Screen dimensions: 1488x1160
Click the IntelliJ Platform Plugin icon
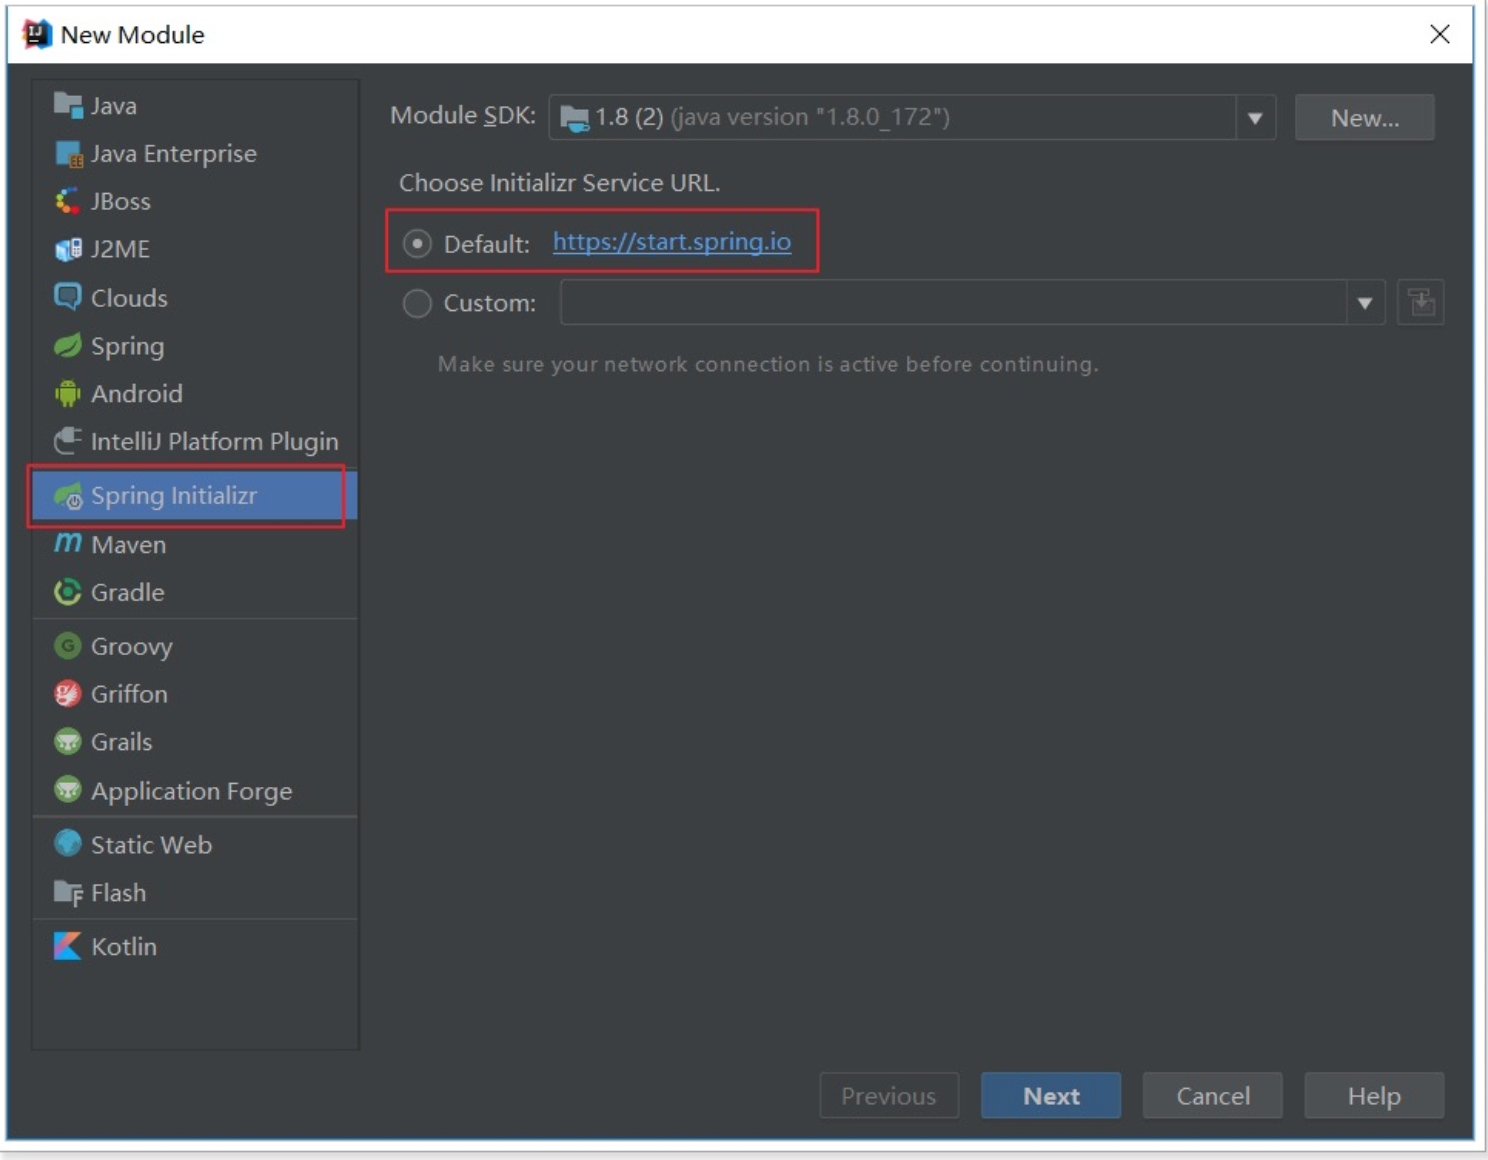tap(68, 441)
